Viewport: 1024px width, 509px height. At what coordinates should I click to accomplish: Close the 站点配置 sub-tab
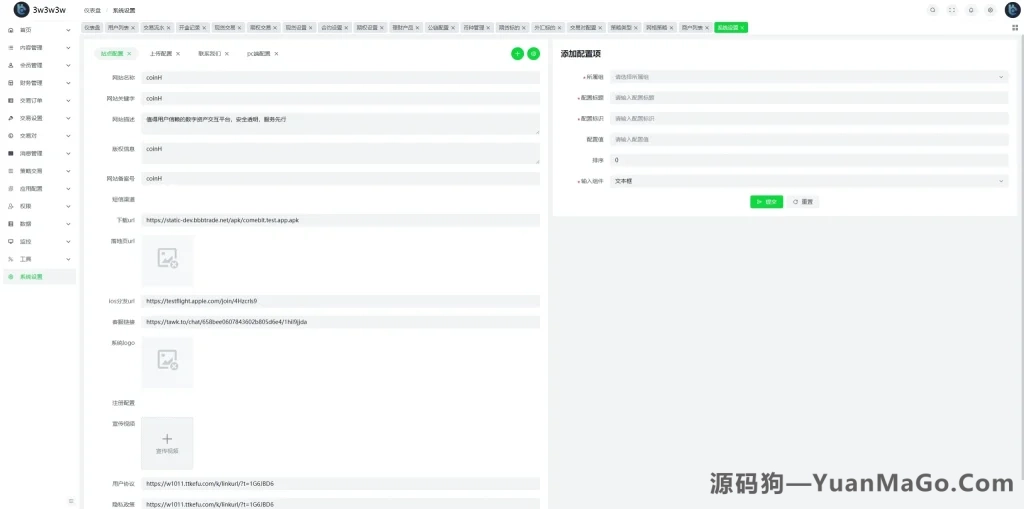[x=129, y=54]
